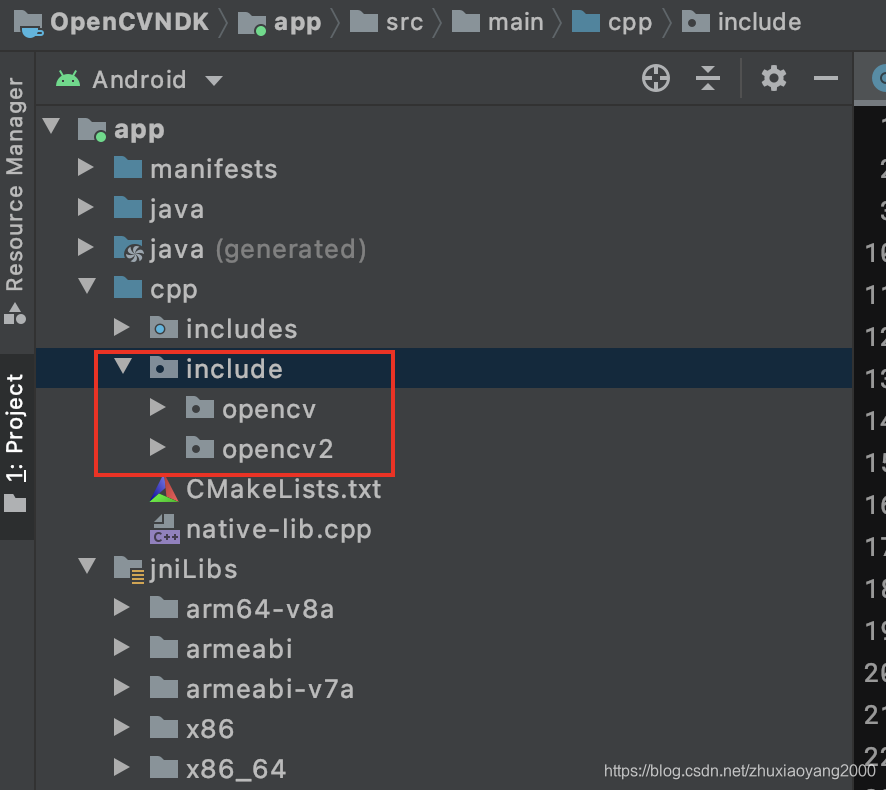Expand the opencv folder arrow
Viewport: 886px width, 790px height.
point(158,407)
